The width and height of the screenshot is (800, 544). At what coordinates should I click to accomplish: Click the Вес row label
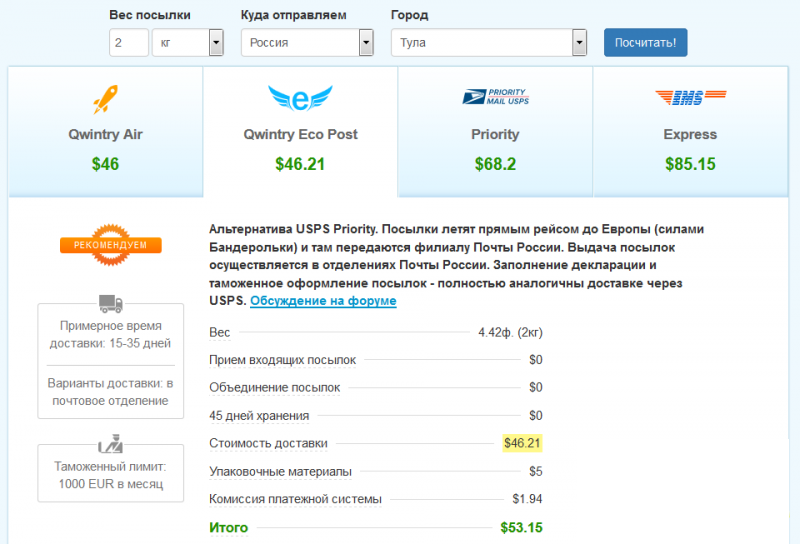pyautogui.click(x=219, y=333)
